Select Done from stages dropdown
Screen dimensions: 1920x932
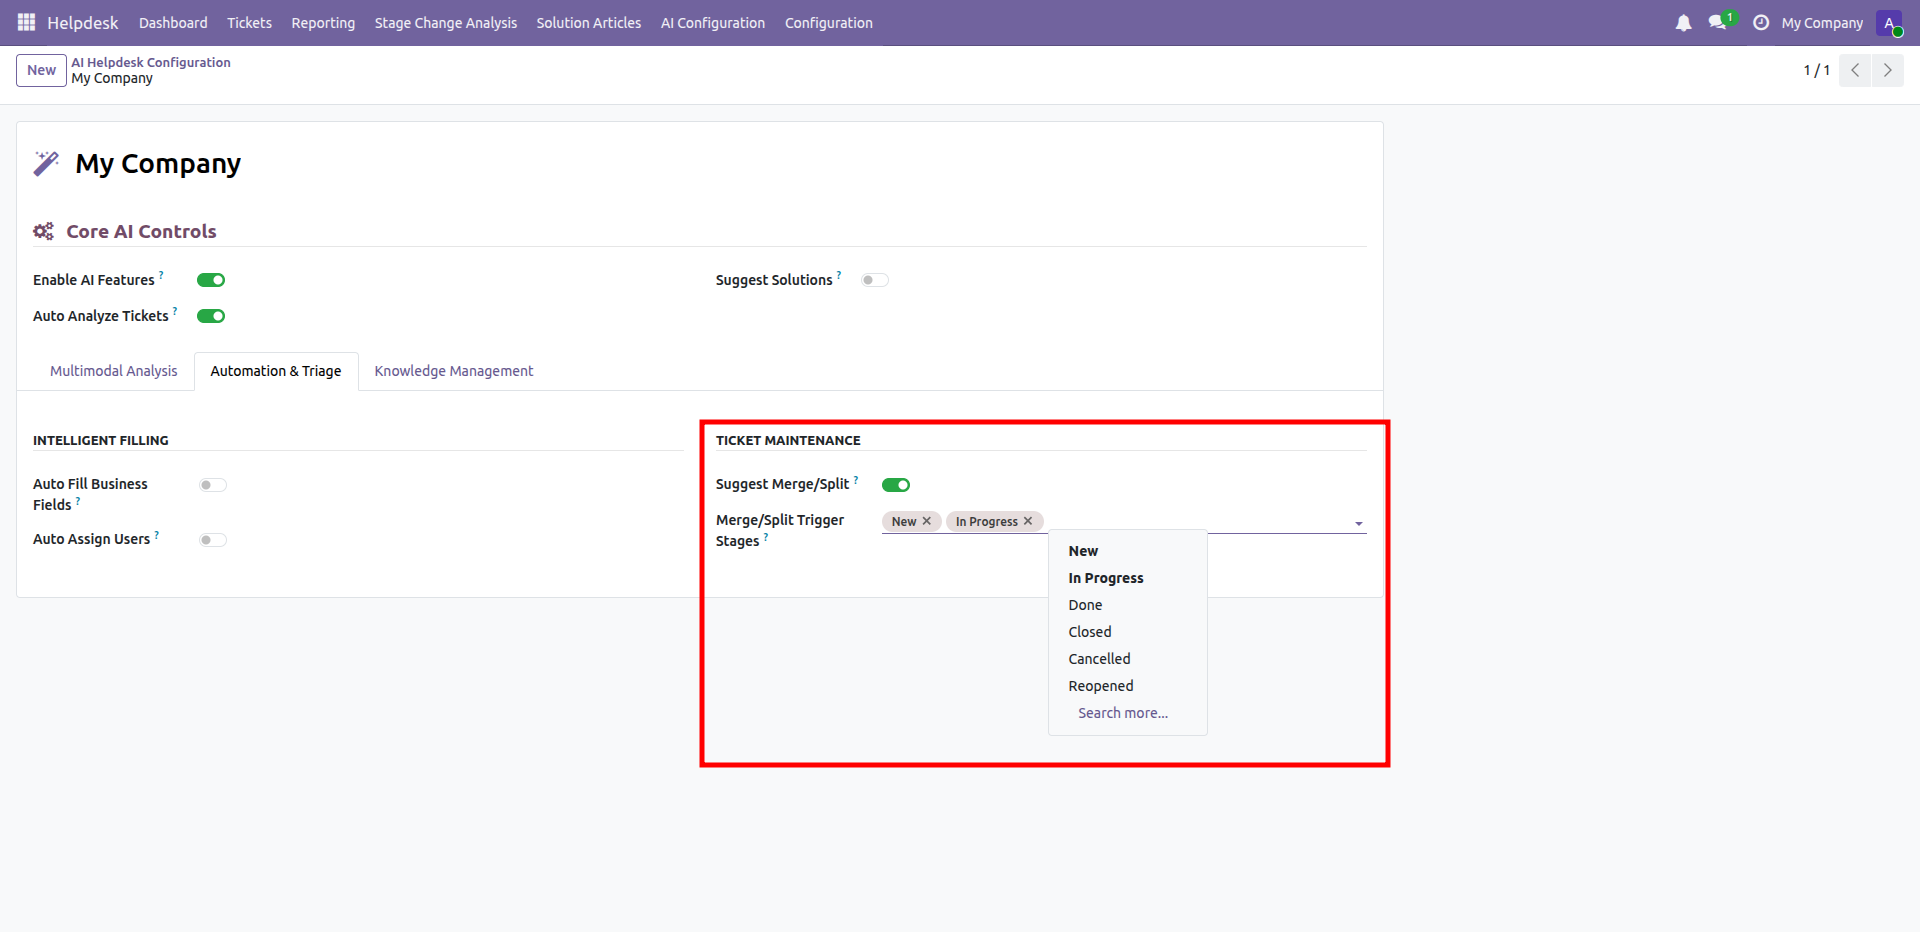(x=1128, y=605)
